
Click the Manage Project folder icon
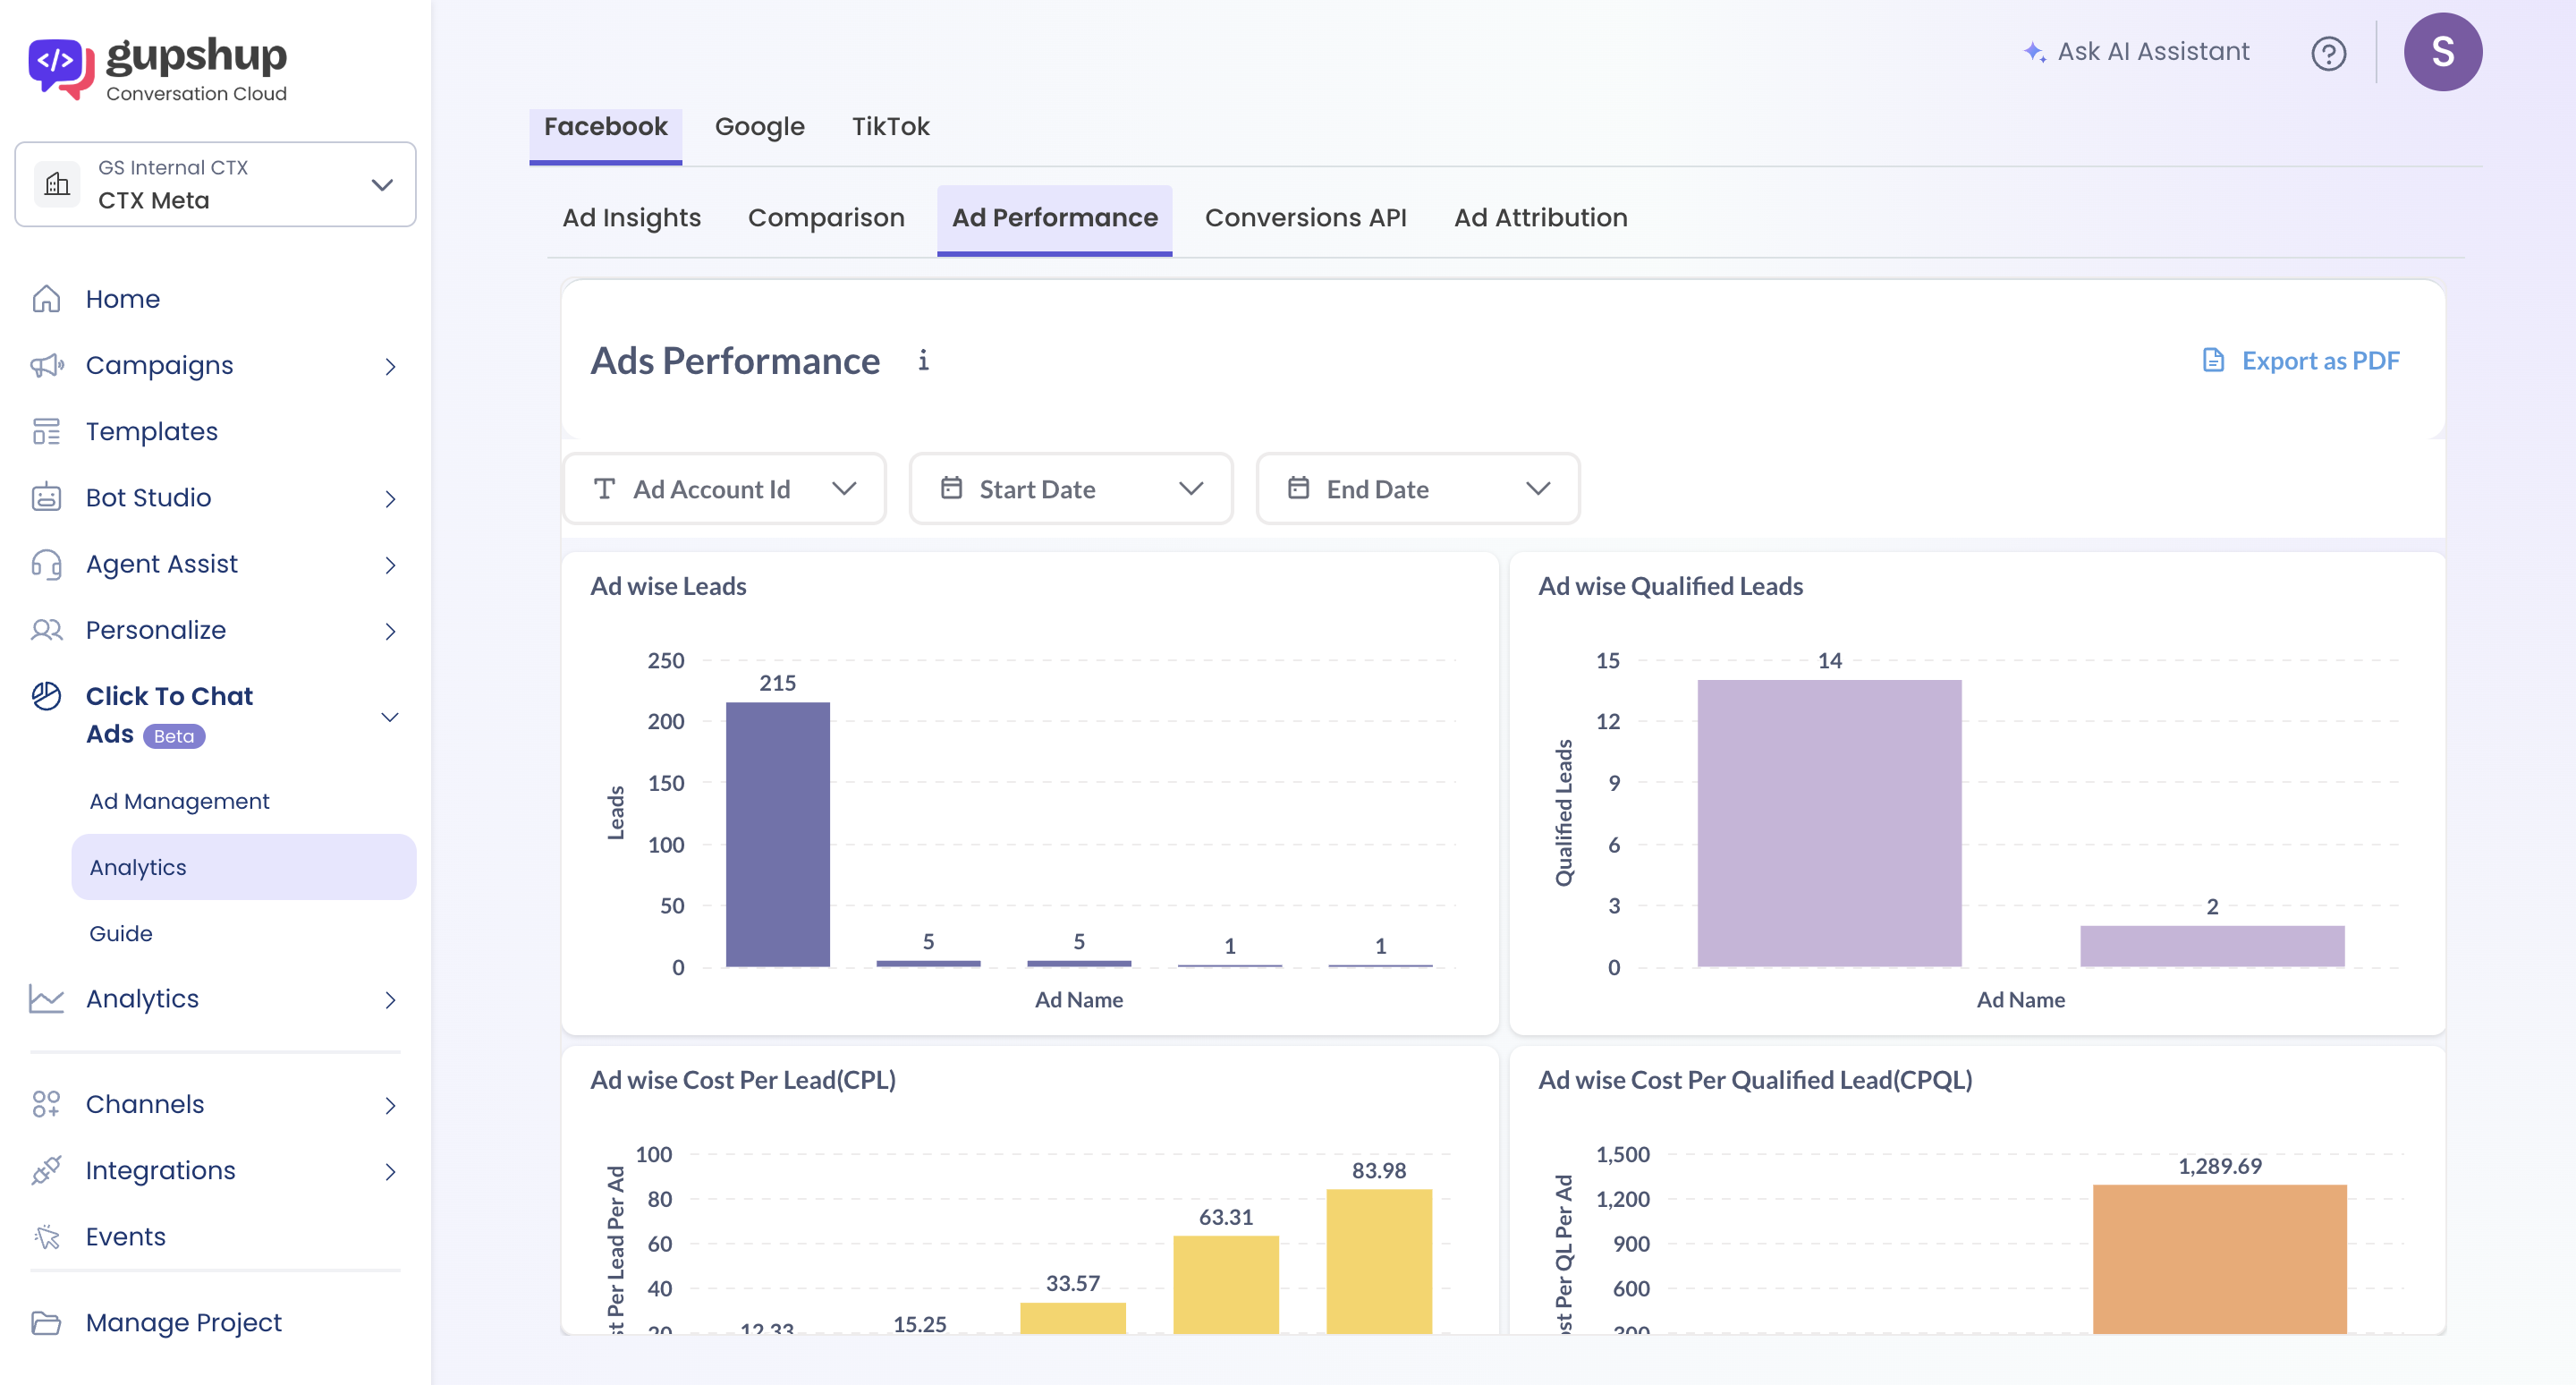tap(46, 1323)
